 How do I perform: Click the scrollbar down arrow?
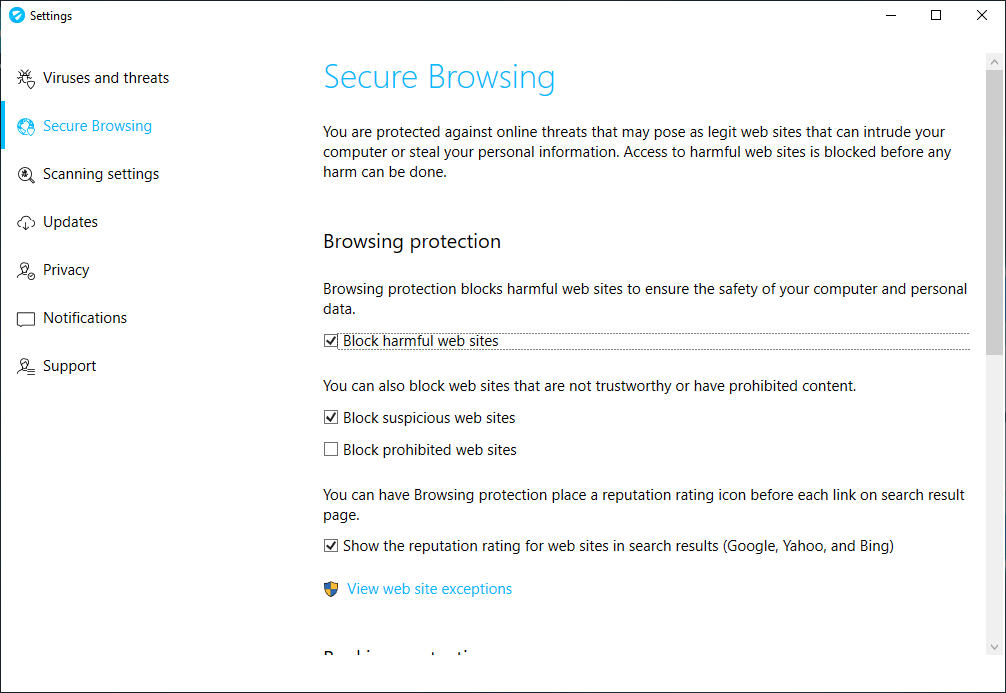coord(994,647)
